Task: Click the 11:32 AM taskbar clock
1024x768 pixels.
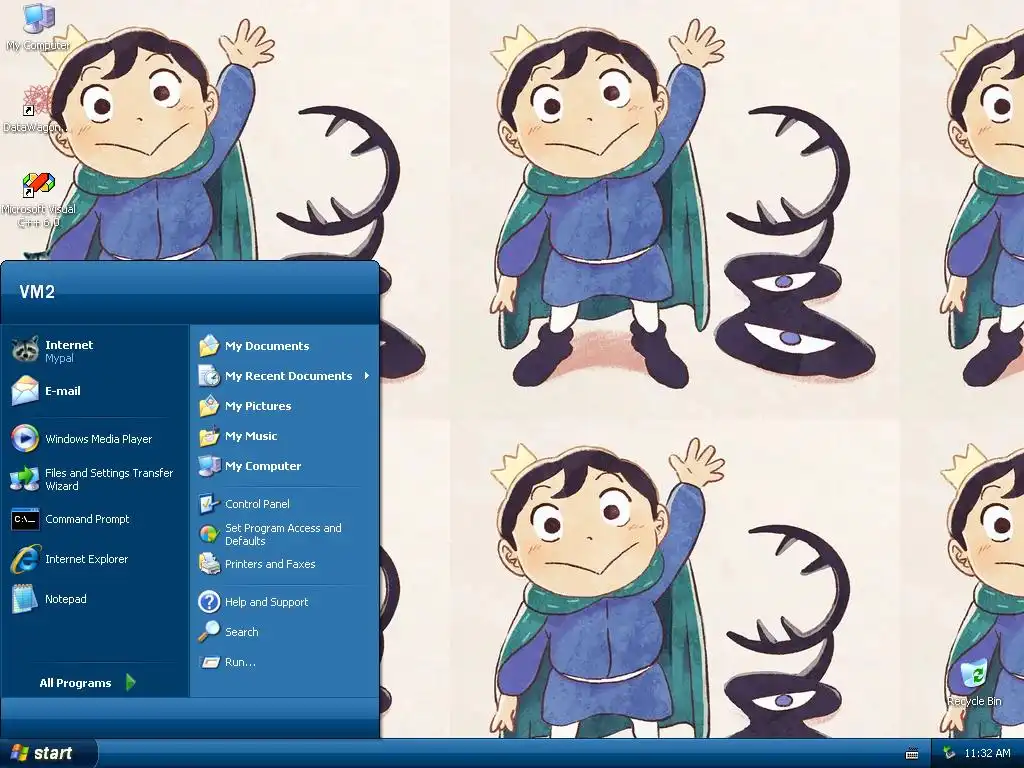Action: (x=987, y=753)
